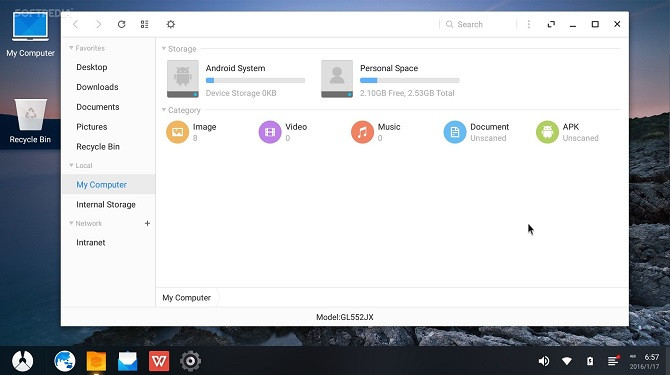Open the three-dot more options menu
Viewport: 670px width, 375px height.
(529, 24)
